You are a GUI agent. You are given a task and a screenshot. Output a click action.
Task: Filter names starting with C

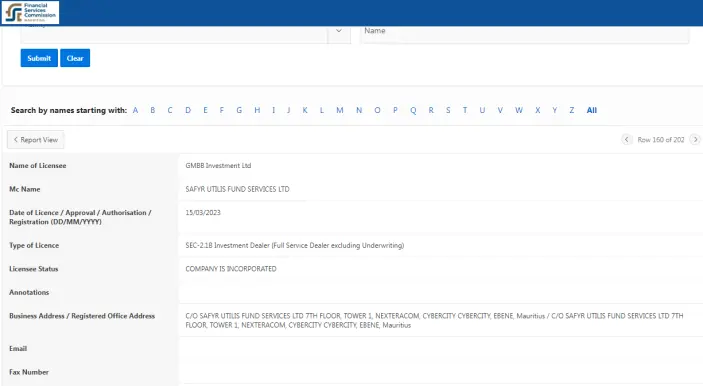170,110
